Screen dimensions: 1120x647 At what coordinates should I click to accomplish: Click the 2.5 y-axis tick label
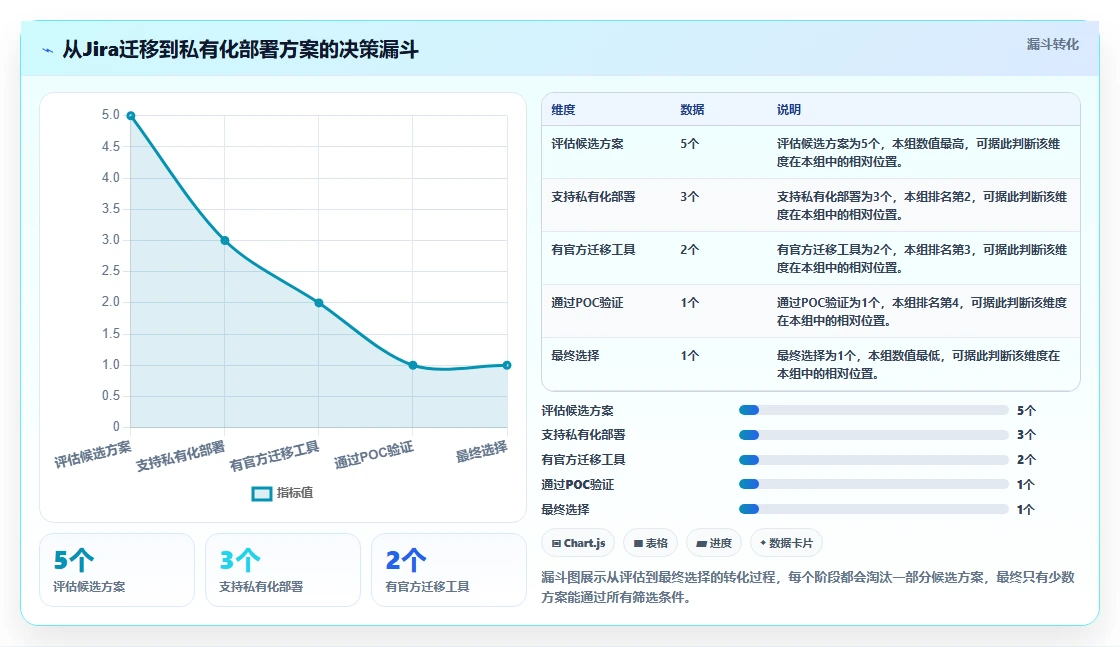(111, 271)
